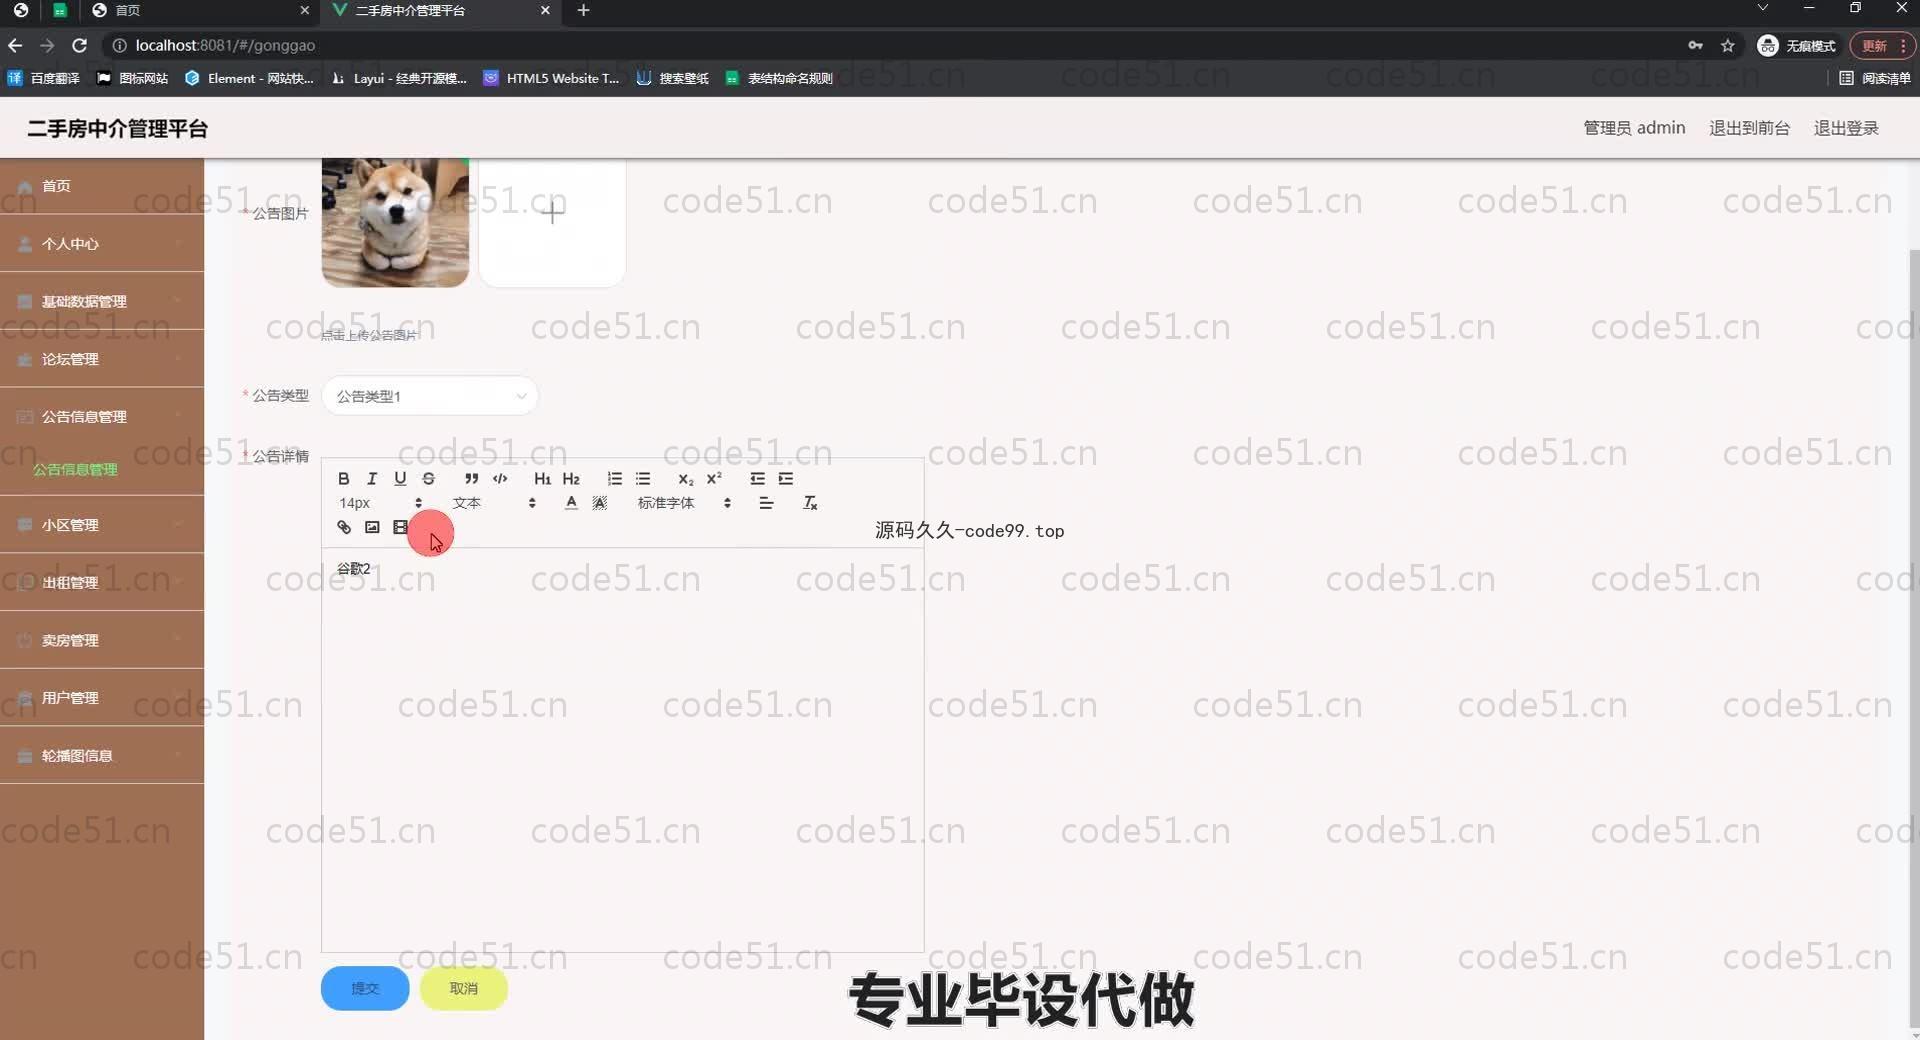
Task: Open the 公告类型 select box
Action: [429, 396]
